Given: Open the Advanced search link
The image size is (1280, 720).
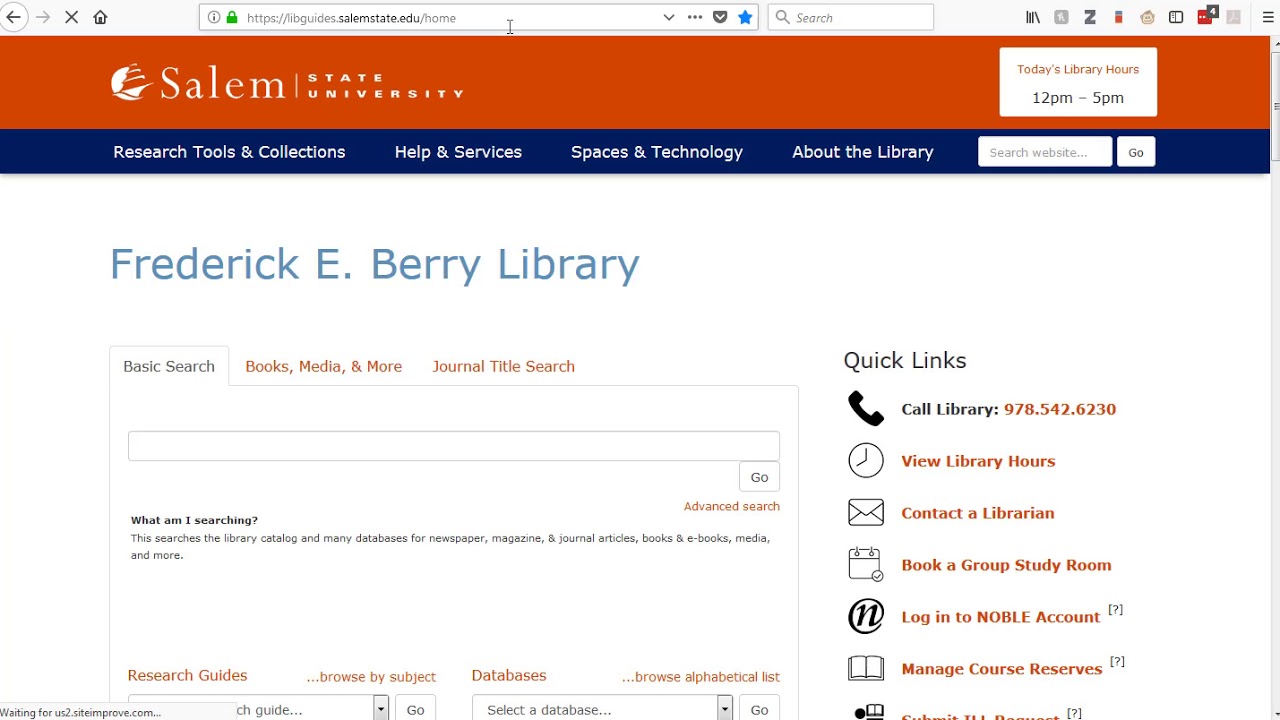Looking at the screenshot, I should tap(732, 506).
